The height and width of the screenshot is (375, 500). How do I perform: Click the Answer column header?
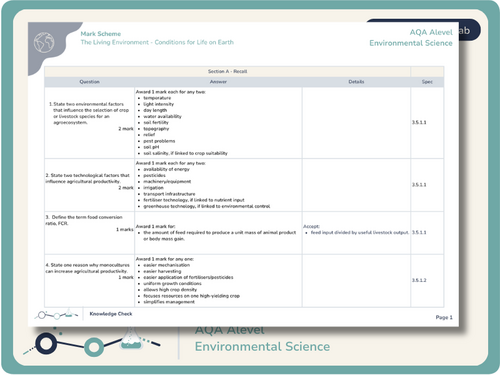tap(218, 82)
